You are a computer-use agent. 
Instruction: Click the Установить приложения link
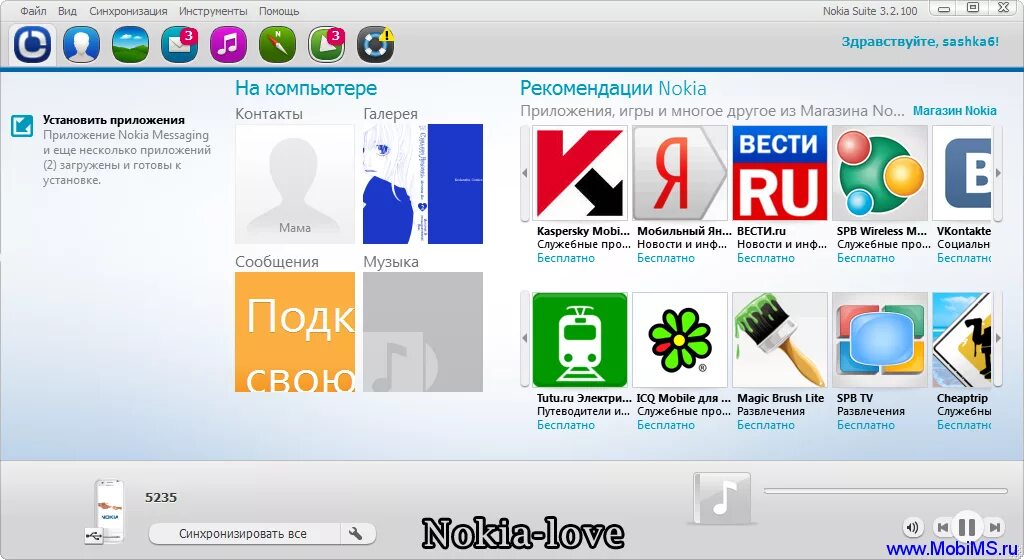tap(114, 119)
